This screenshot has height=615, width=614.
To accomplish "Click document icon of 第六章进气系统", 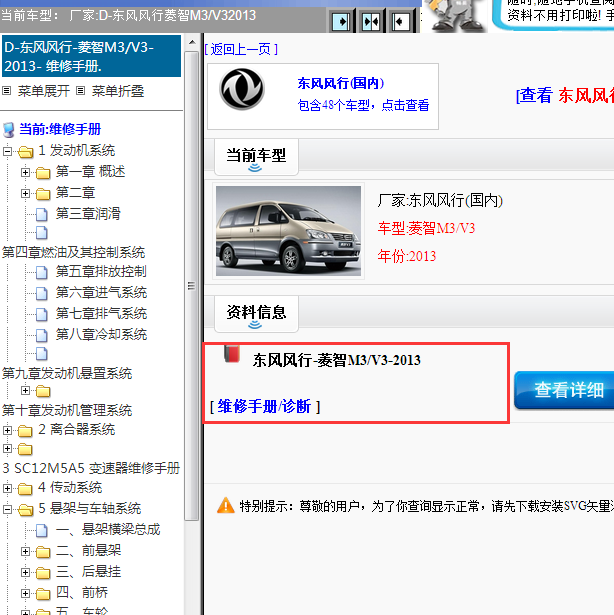I will (x=42, y=293).
